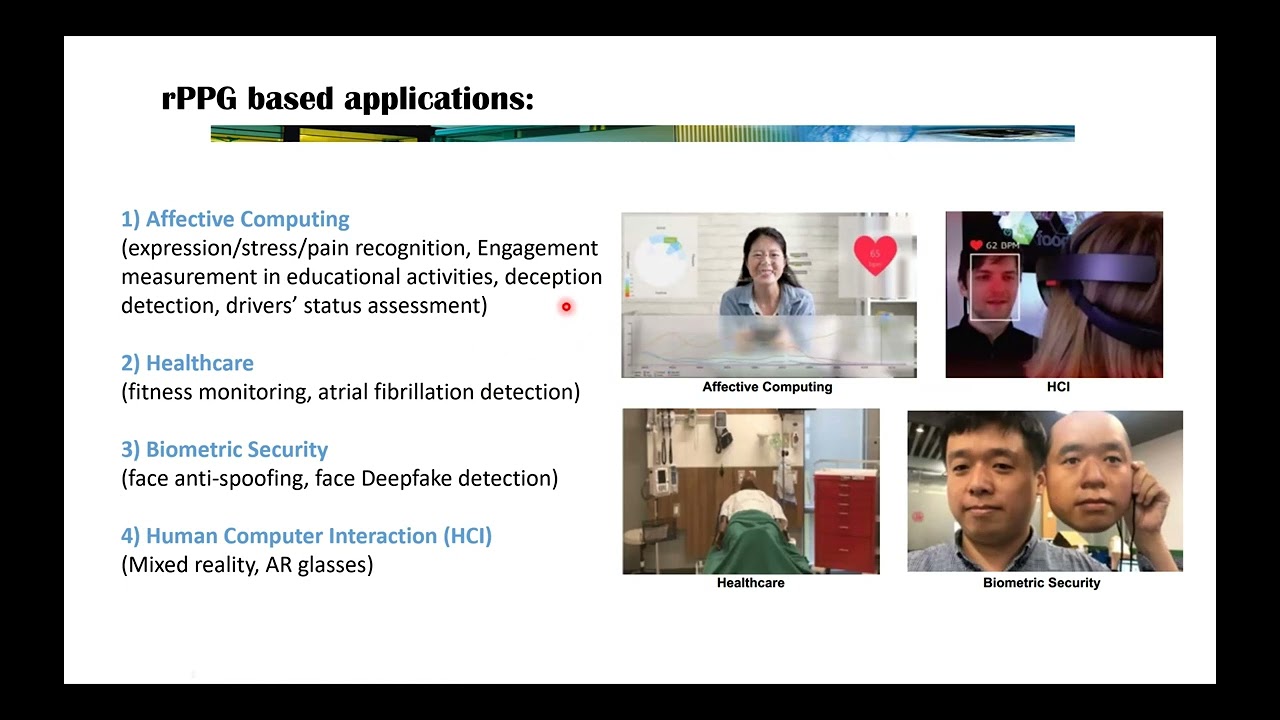This screenshot has height=720, width=1280.
Task: Click '(face anti-spoofing, face Deepfake detection)' text
Action: tap(340, 478)
